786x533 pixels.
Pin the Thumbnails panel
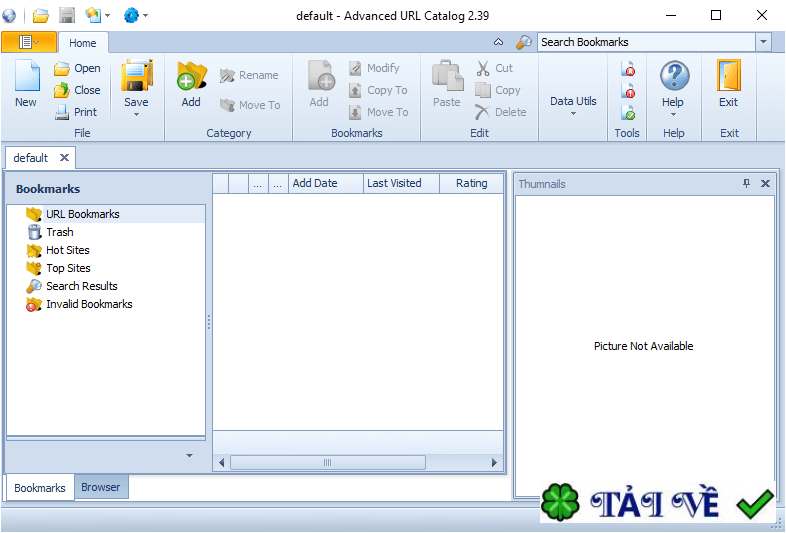pyautogui.click(x=746, y=184)
